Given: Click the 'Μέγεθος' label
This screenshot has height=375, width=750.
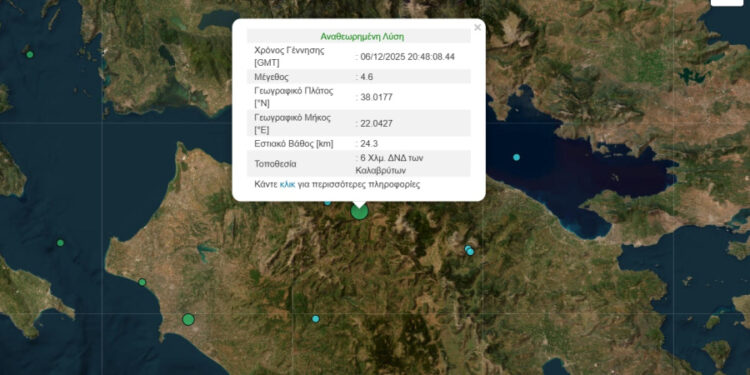Looking at the screenshot, I should pos(271,77).
